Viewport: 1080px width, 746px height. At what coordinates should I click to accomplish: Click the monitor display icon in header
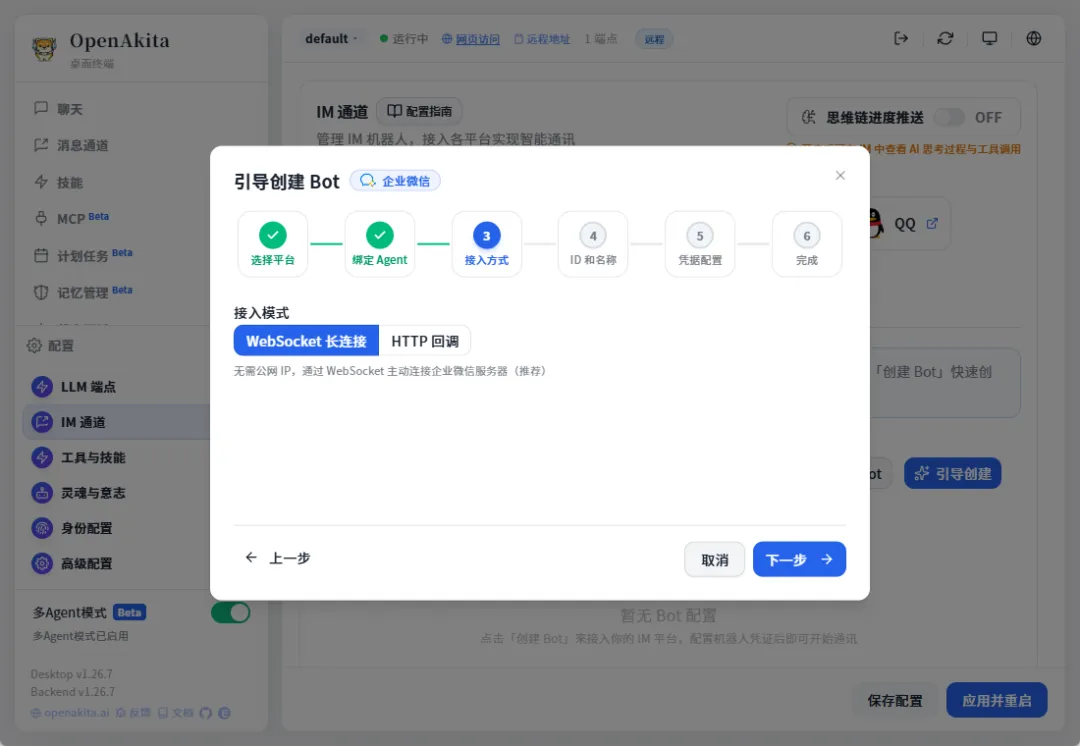tap(989, 39)
